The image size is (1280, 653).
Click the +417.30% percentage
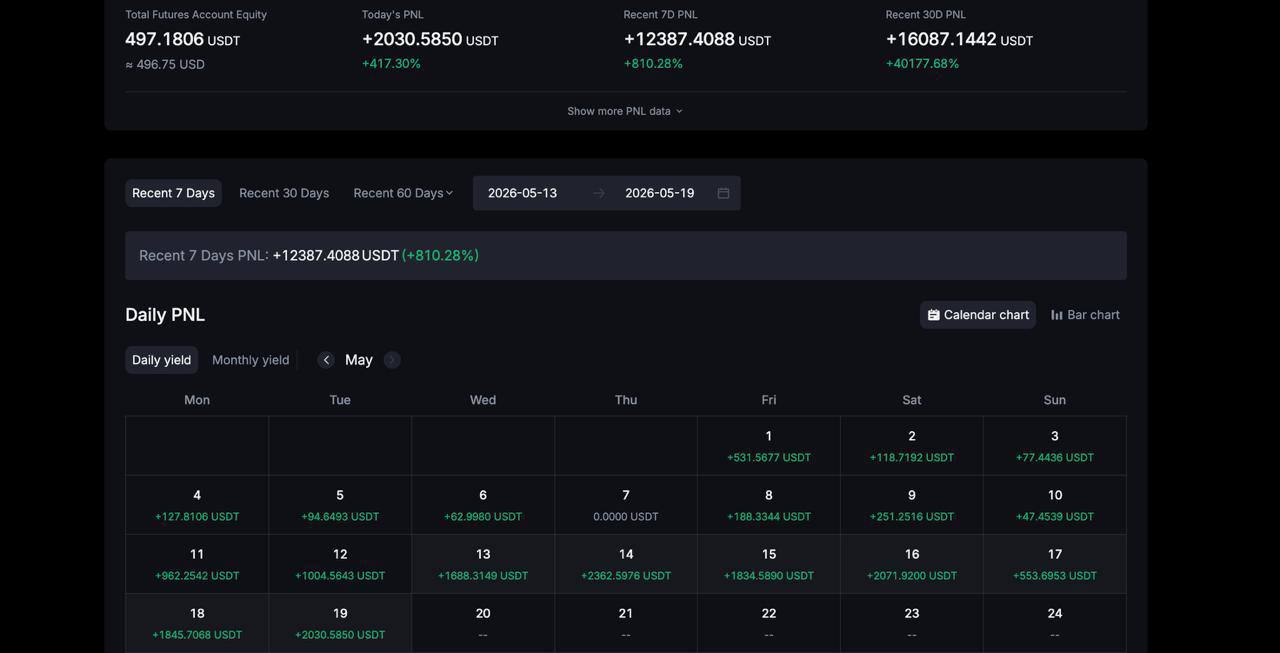(391, 63)
